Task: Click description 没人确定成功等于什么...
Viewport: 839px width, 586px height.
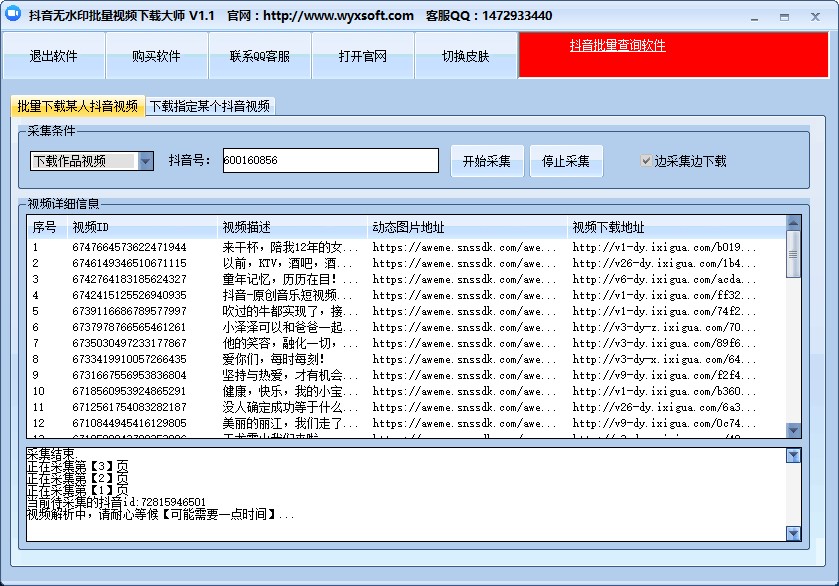Action: 290,407
